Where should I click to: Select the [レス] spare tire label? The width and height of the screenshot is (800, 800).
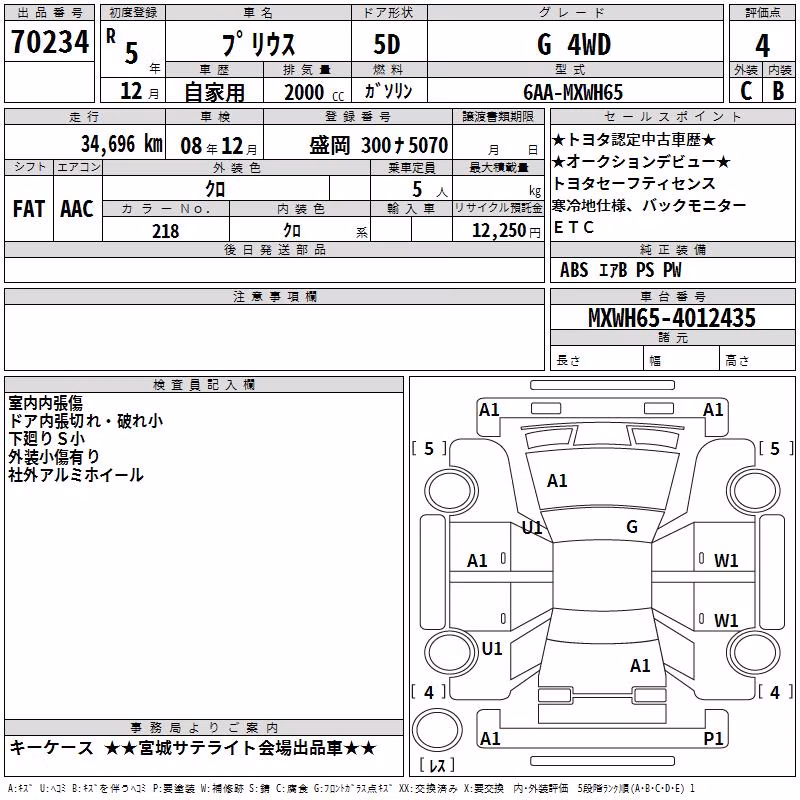(437, 765)
